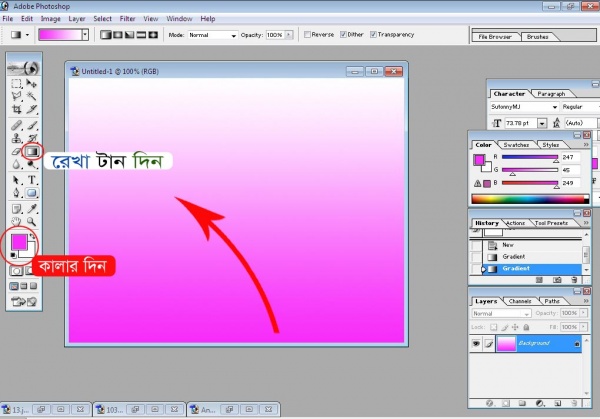Choose the Radial Gradient style icon
This screenshot has height=419, width=600.
(118, 35)
